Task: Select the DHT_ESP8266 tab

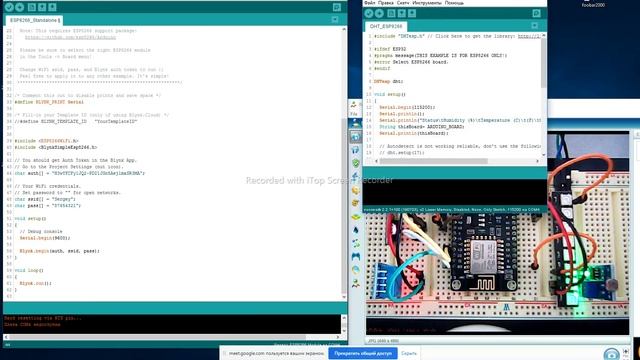Action: pyautogui.click(x=386, y=27)
